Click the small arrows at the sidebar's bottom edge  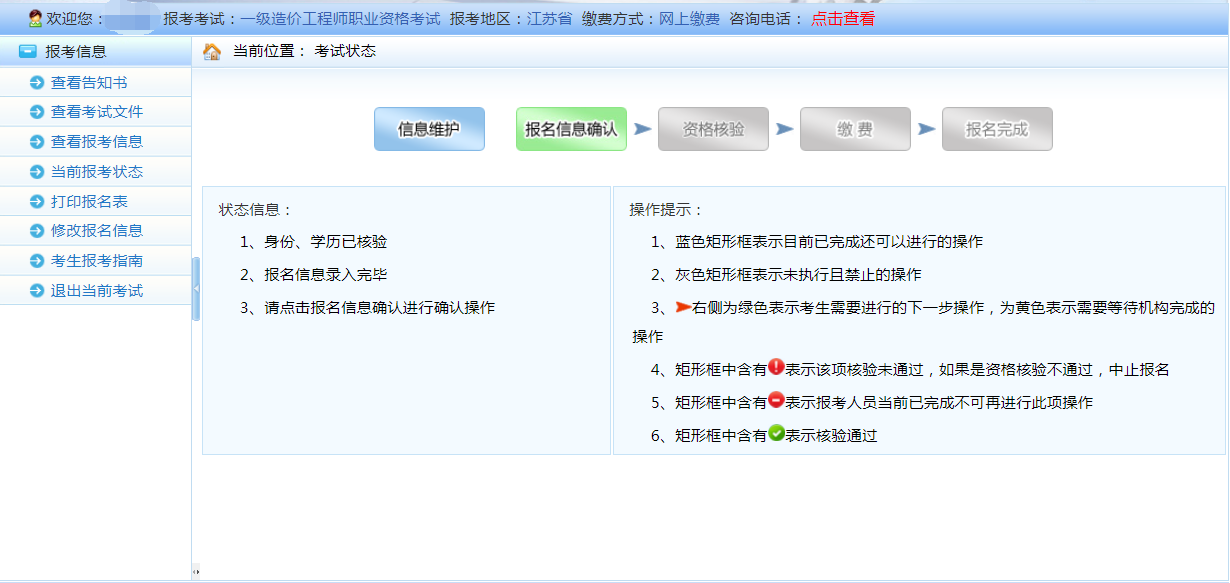[x=196, y=572]
